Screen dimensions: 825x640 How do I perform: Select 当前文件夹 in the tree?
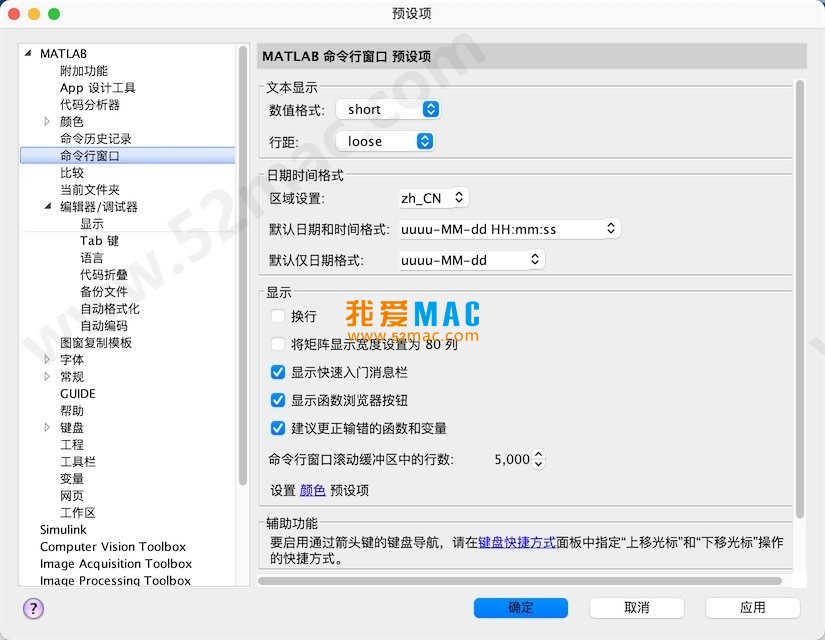[89, 189]
